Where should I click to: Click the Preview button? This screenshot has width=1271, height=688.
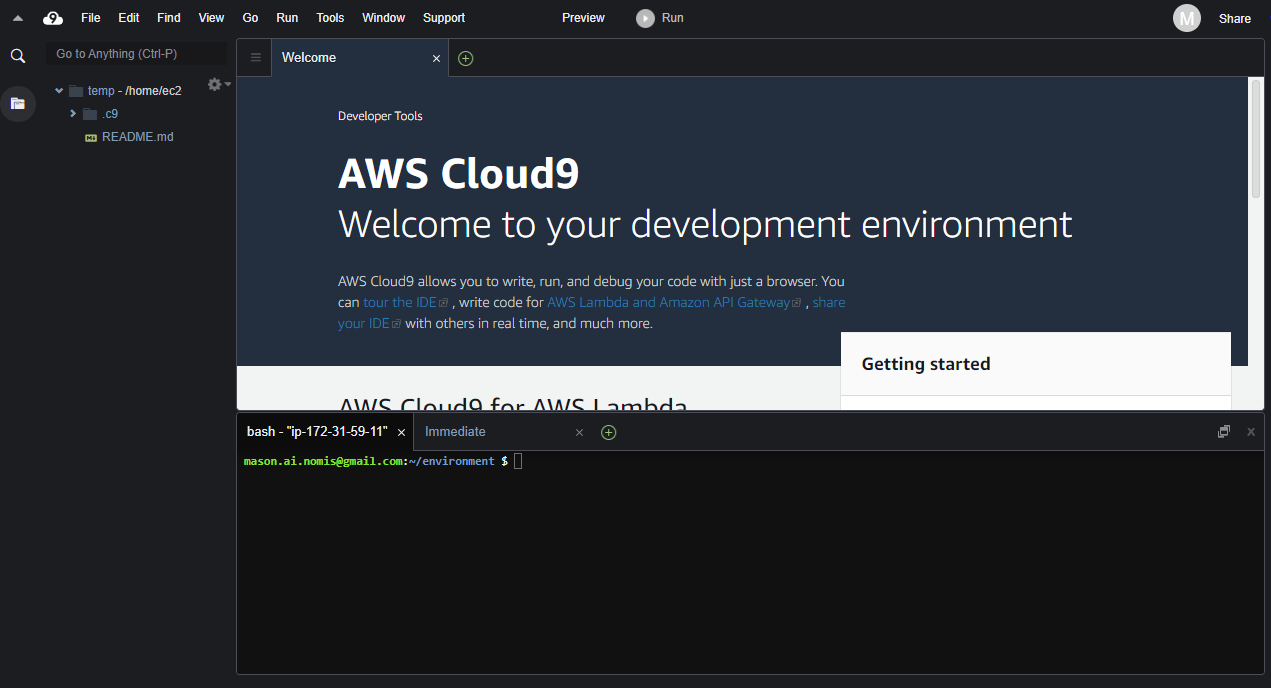click(583, 18)
